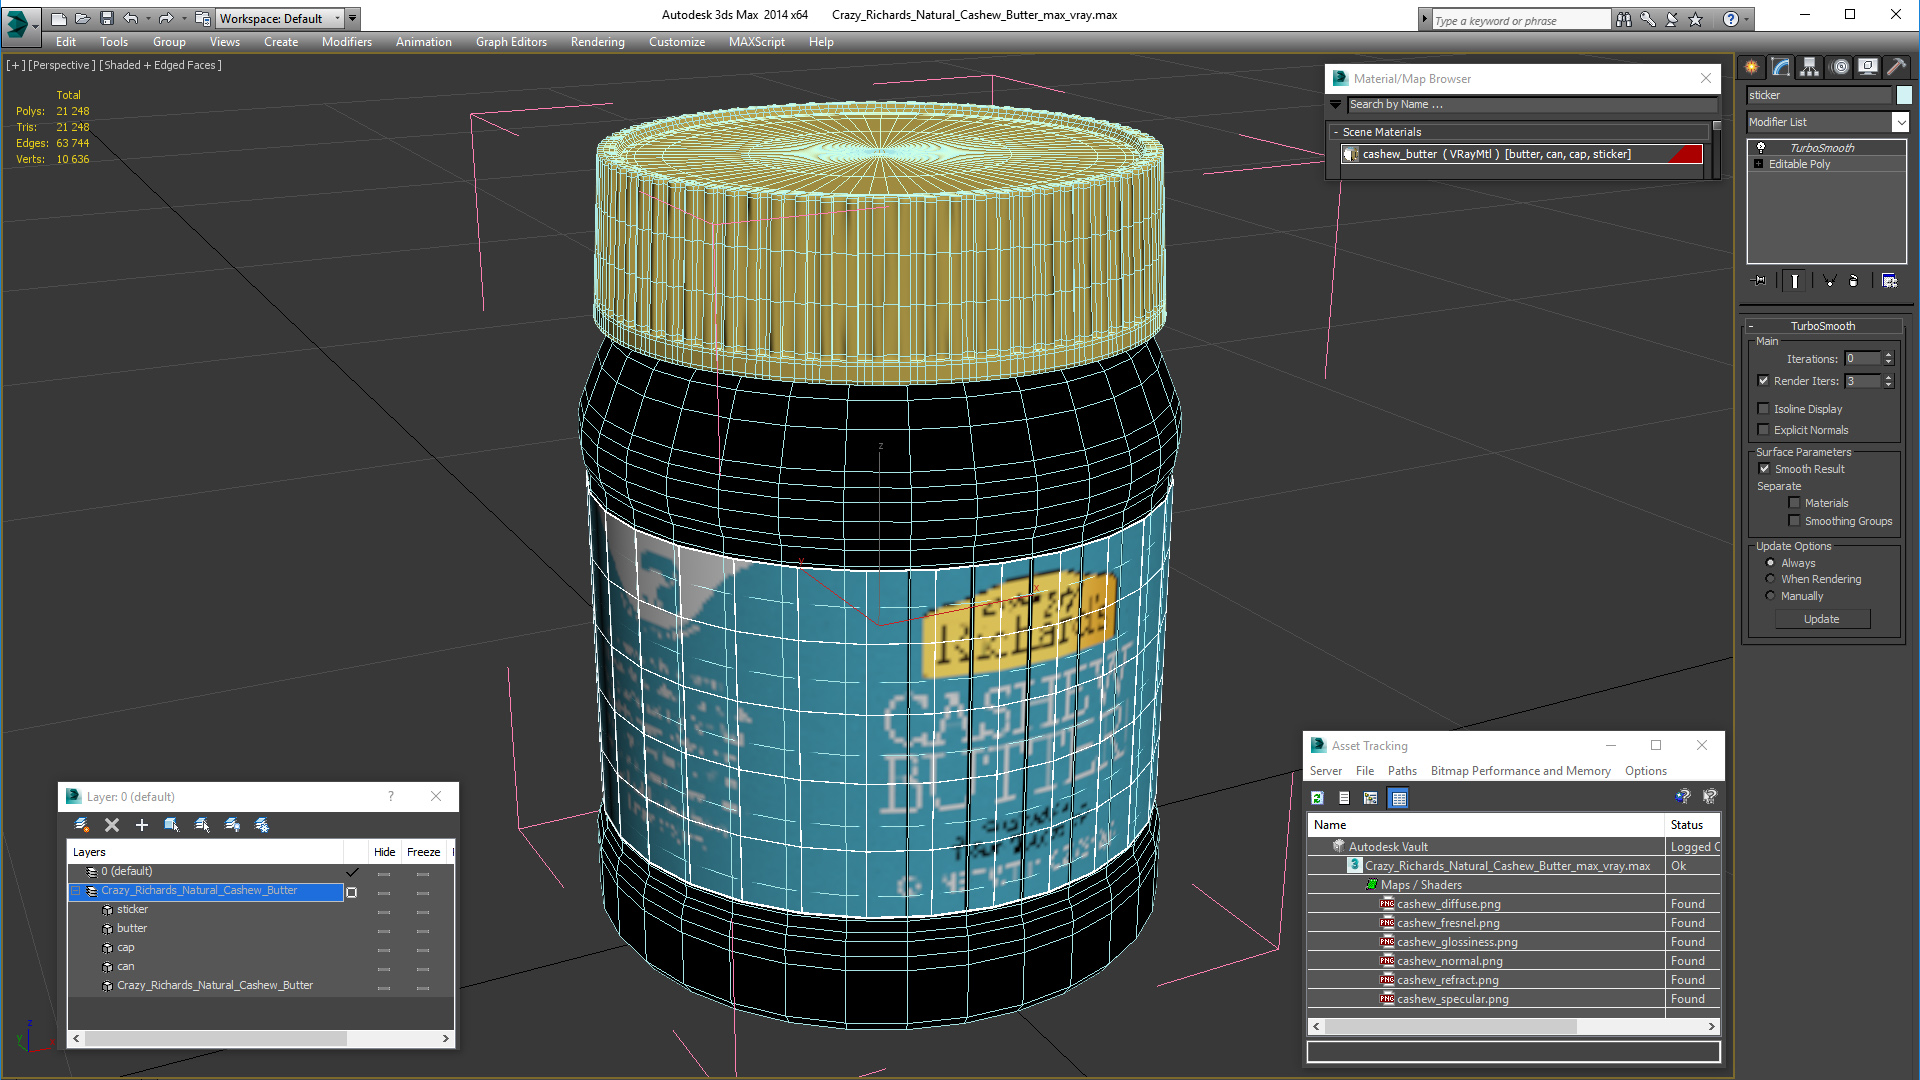Image resolution: width=1920 pixels, height=1080 pixels.
Task: Open Material Browser options arrow beside search
Action: pyautogui.click(x=1336, y=104)
